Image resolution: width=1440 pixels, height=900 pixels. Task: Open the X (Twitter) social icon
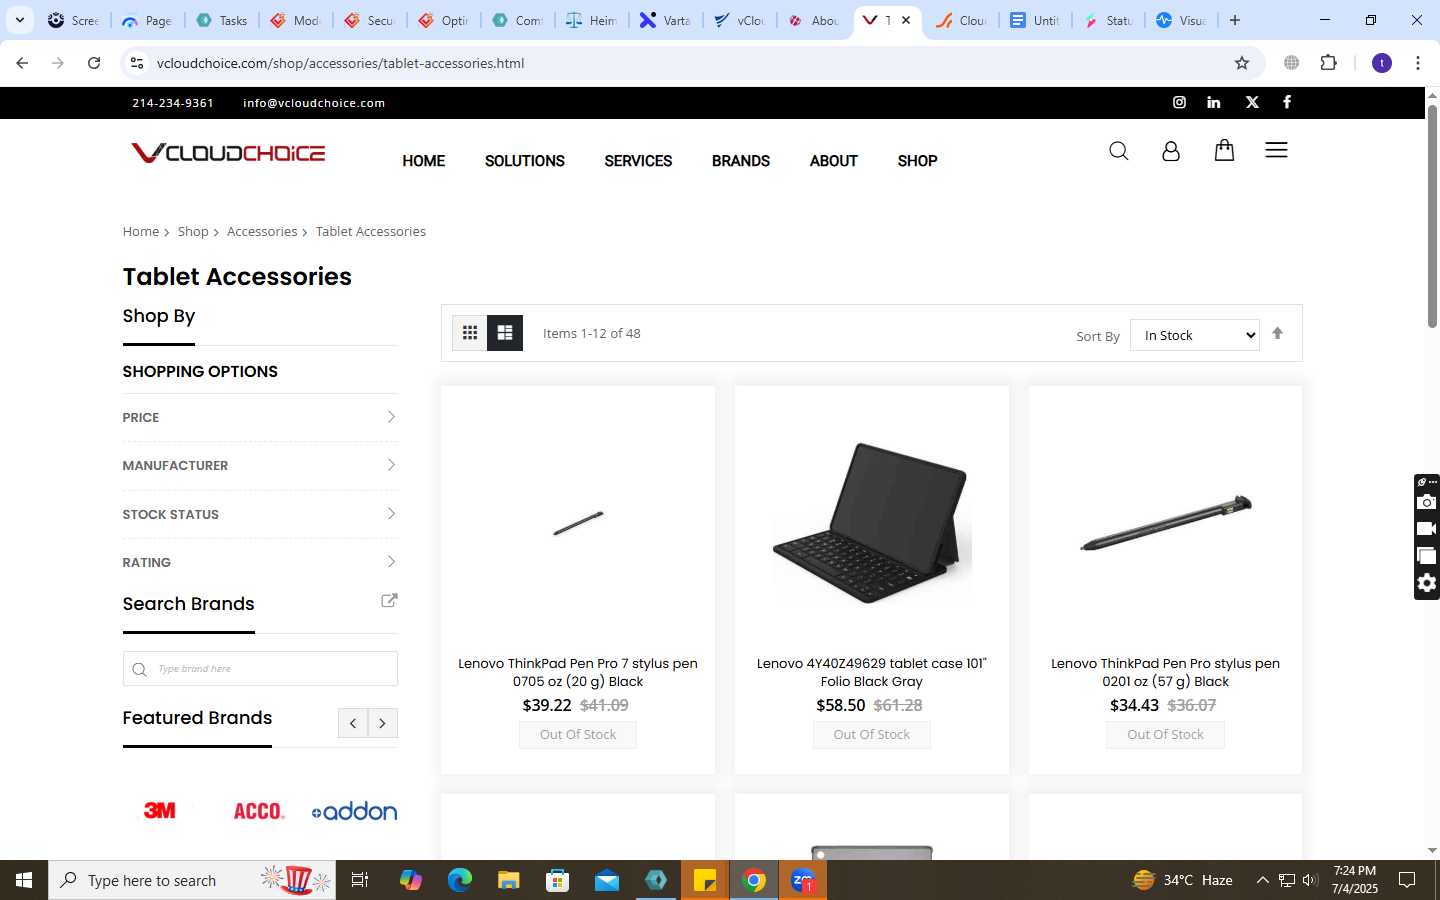pyautogui.click(x=1252, y=102)
